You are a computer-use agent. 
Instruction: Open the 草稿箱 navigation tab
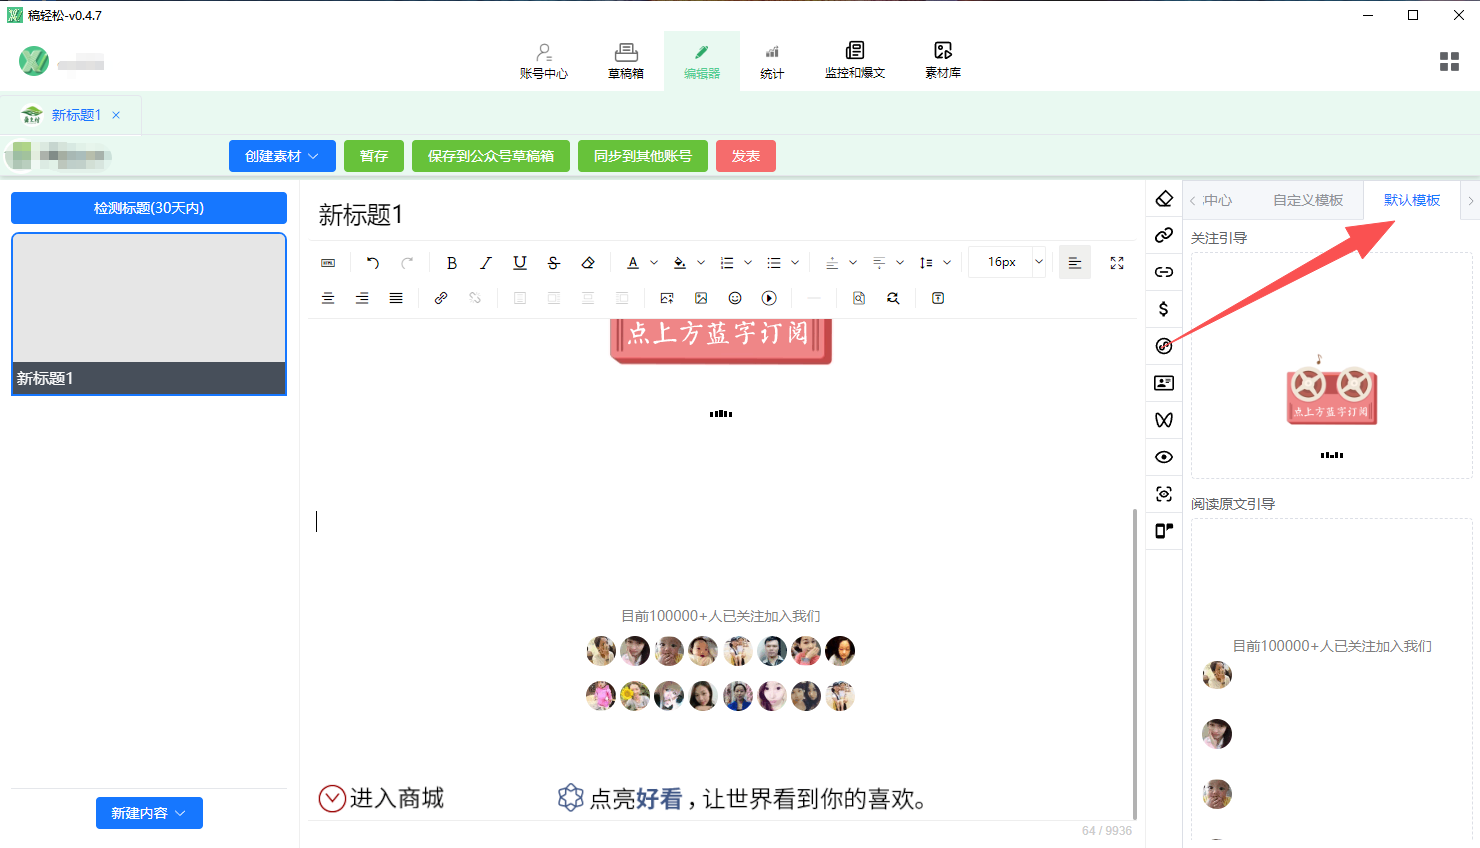coord(626,60)
